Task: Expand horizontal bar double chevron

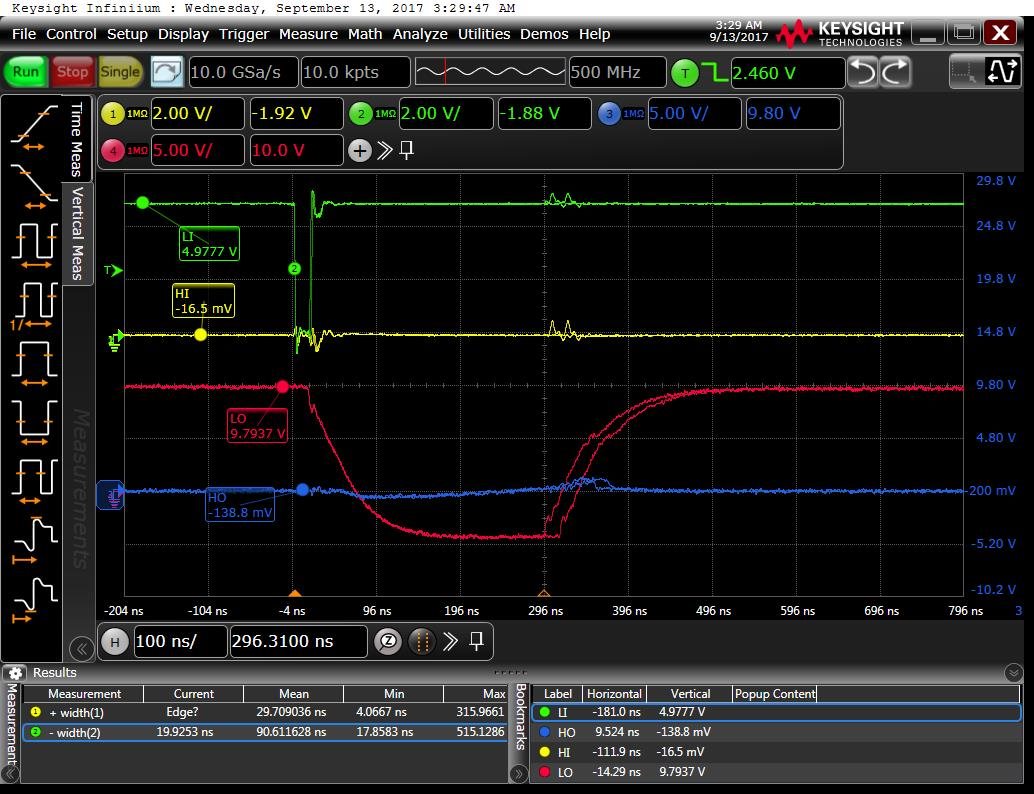Action: click(x=450, y=642)
